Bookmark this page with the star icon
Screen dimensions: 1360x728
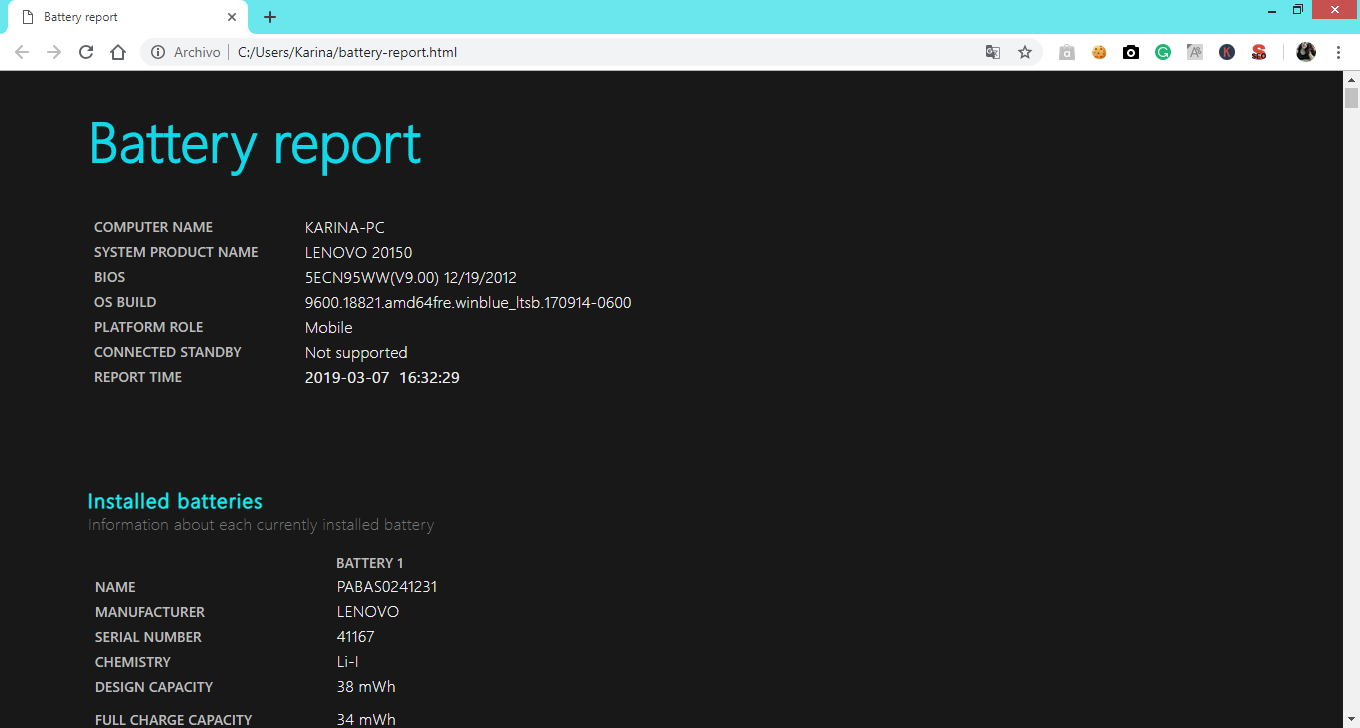click(x=1025, y=52)
